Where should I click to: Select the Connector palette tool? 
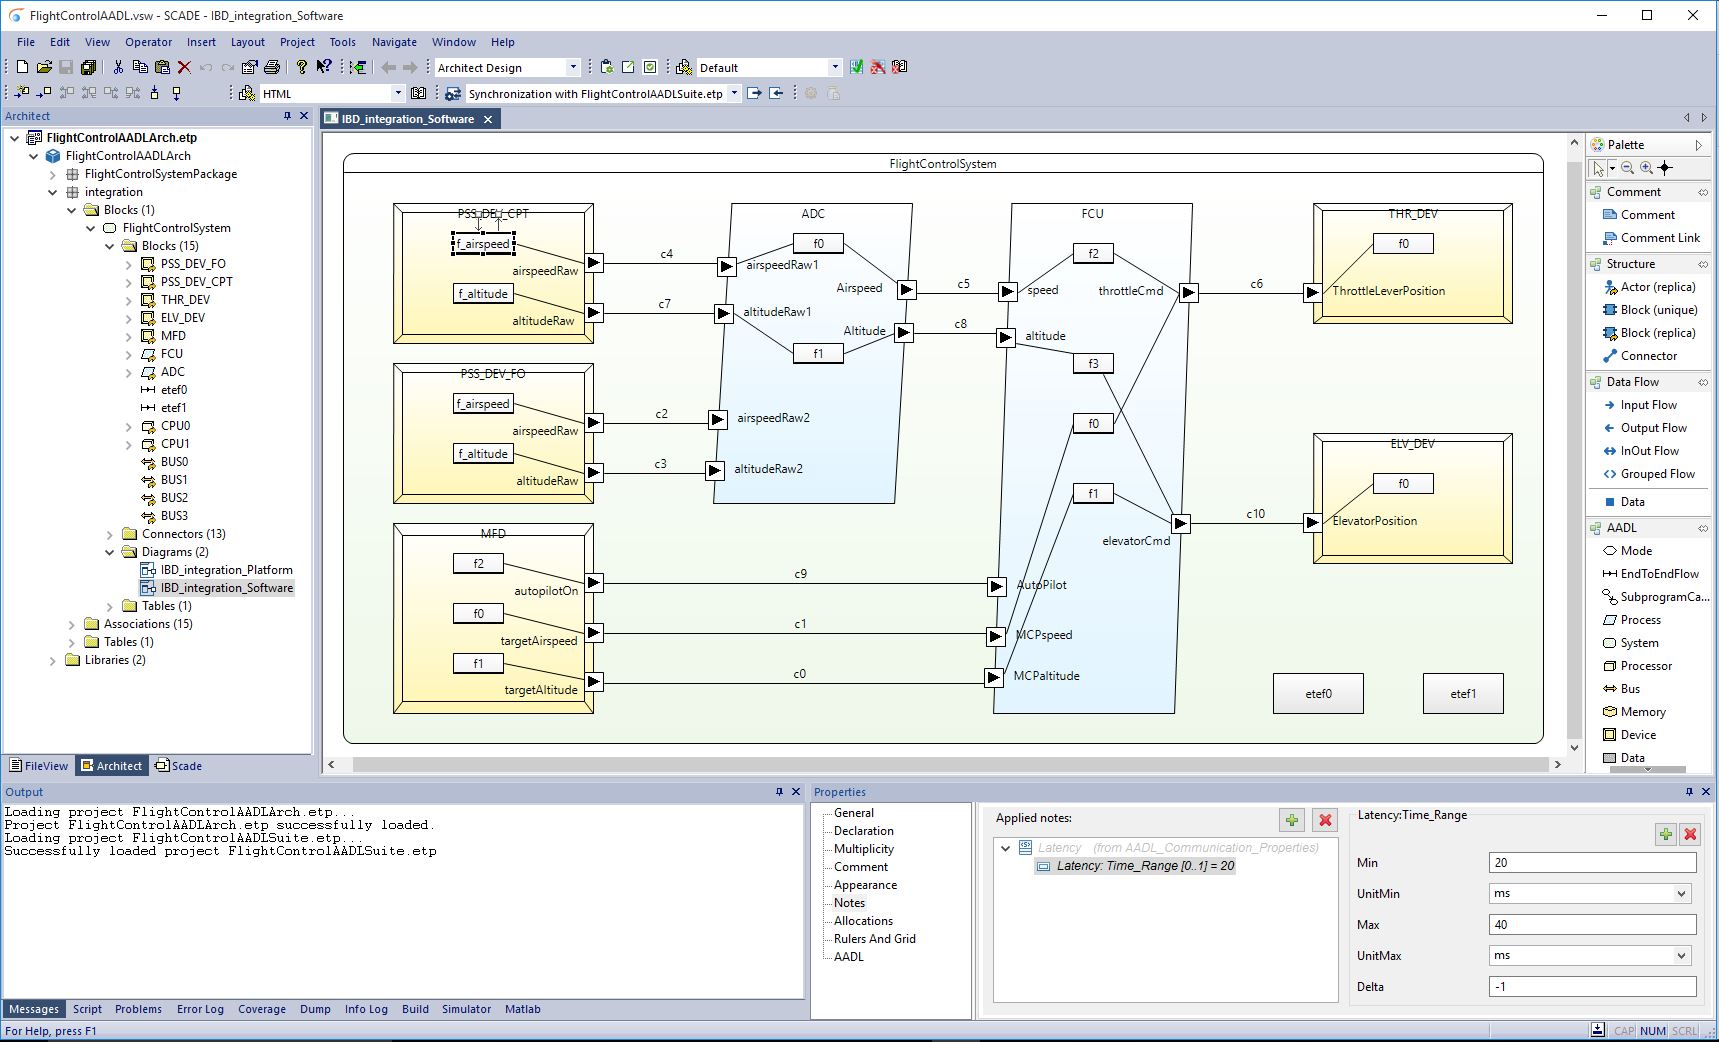(1640, 356)
